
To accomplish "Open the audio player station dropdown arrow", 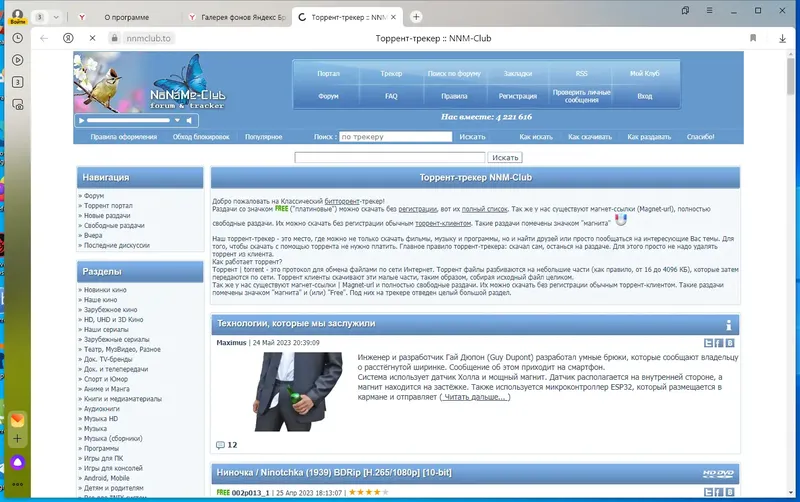I will (177, 120).
